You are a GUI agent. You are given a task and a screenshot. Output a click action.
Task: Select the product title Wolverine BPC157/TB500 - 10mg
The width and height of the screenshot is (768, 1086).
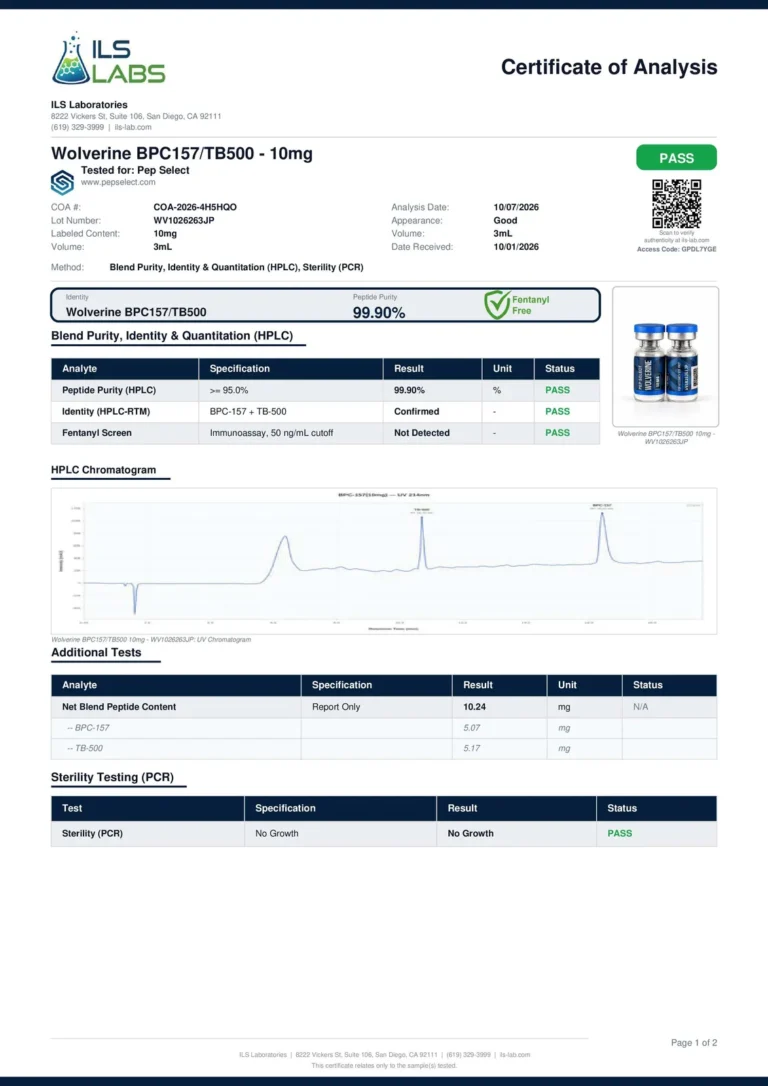pos(181,153)
